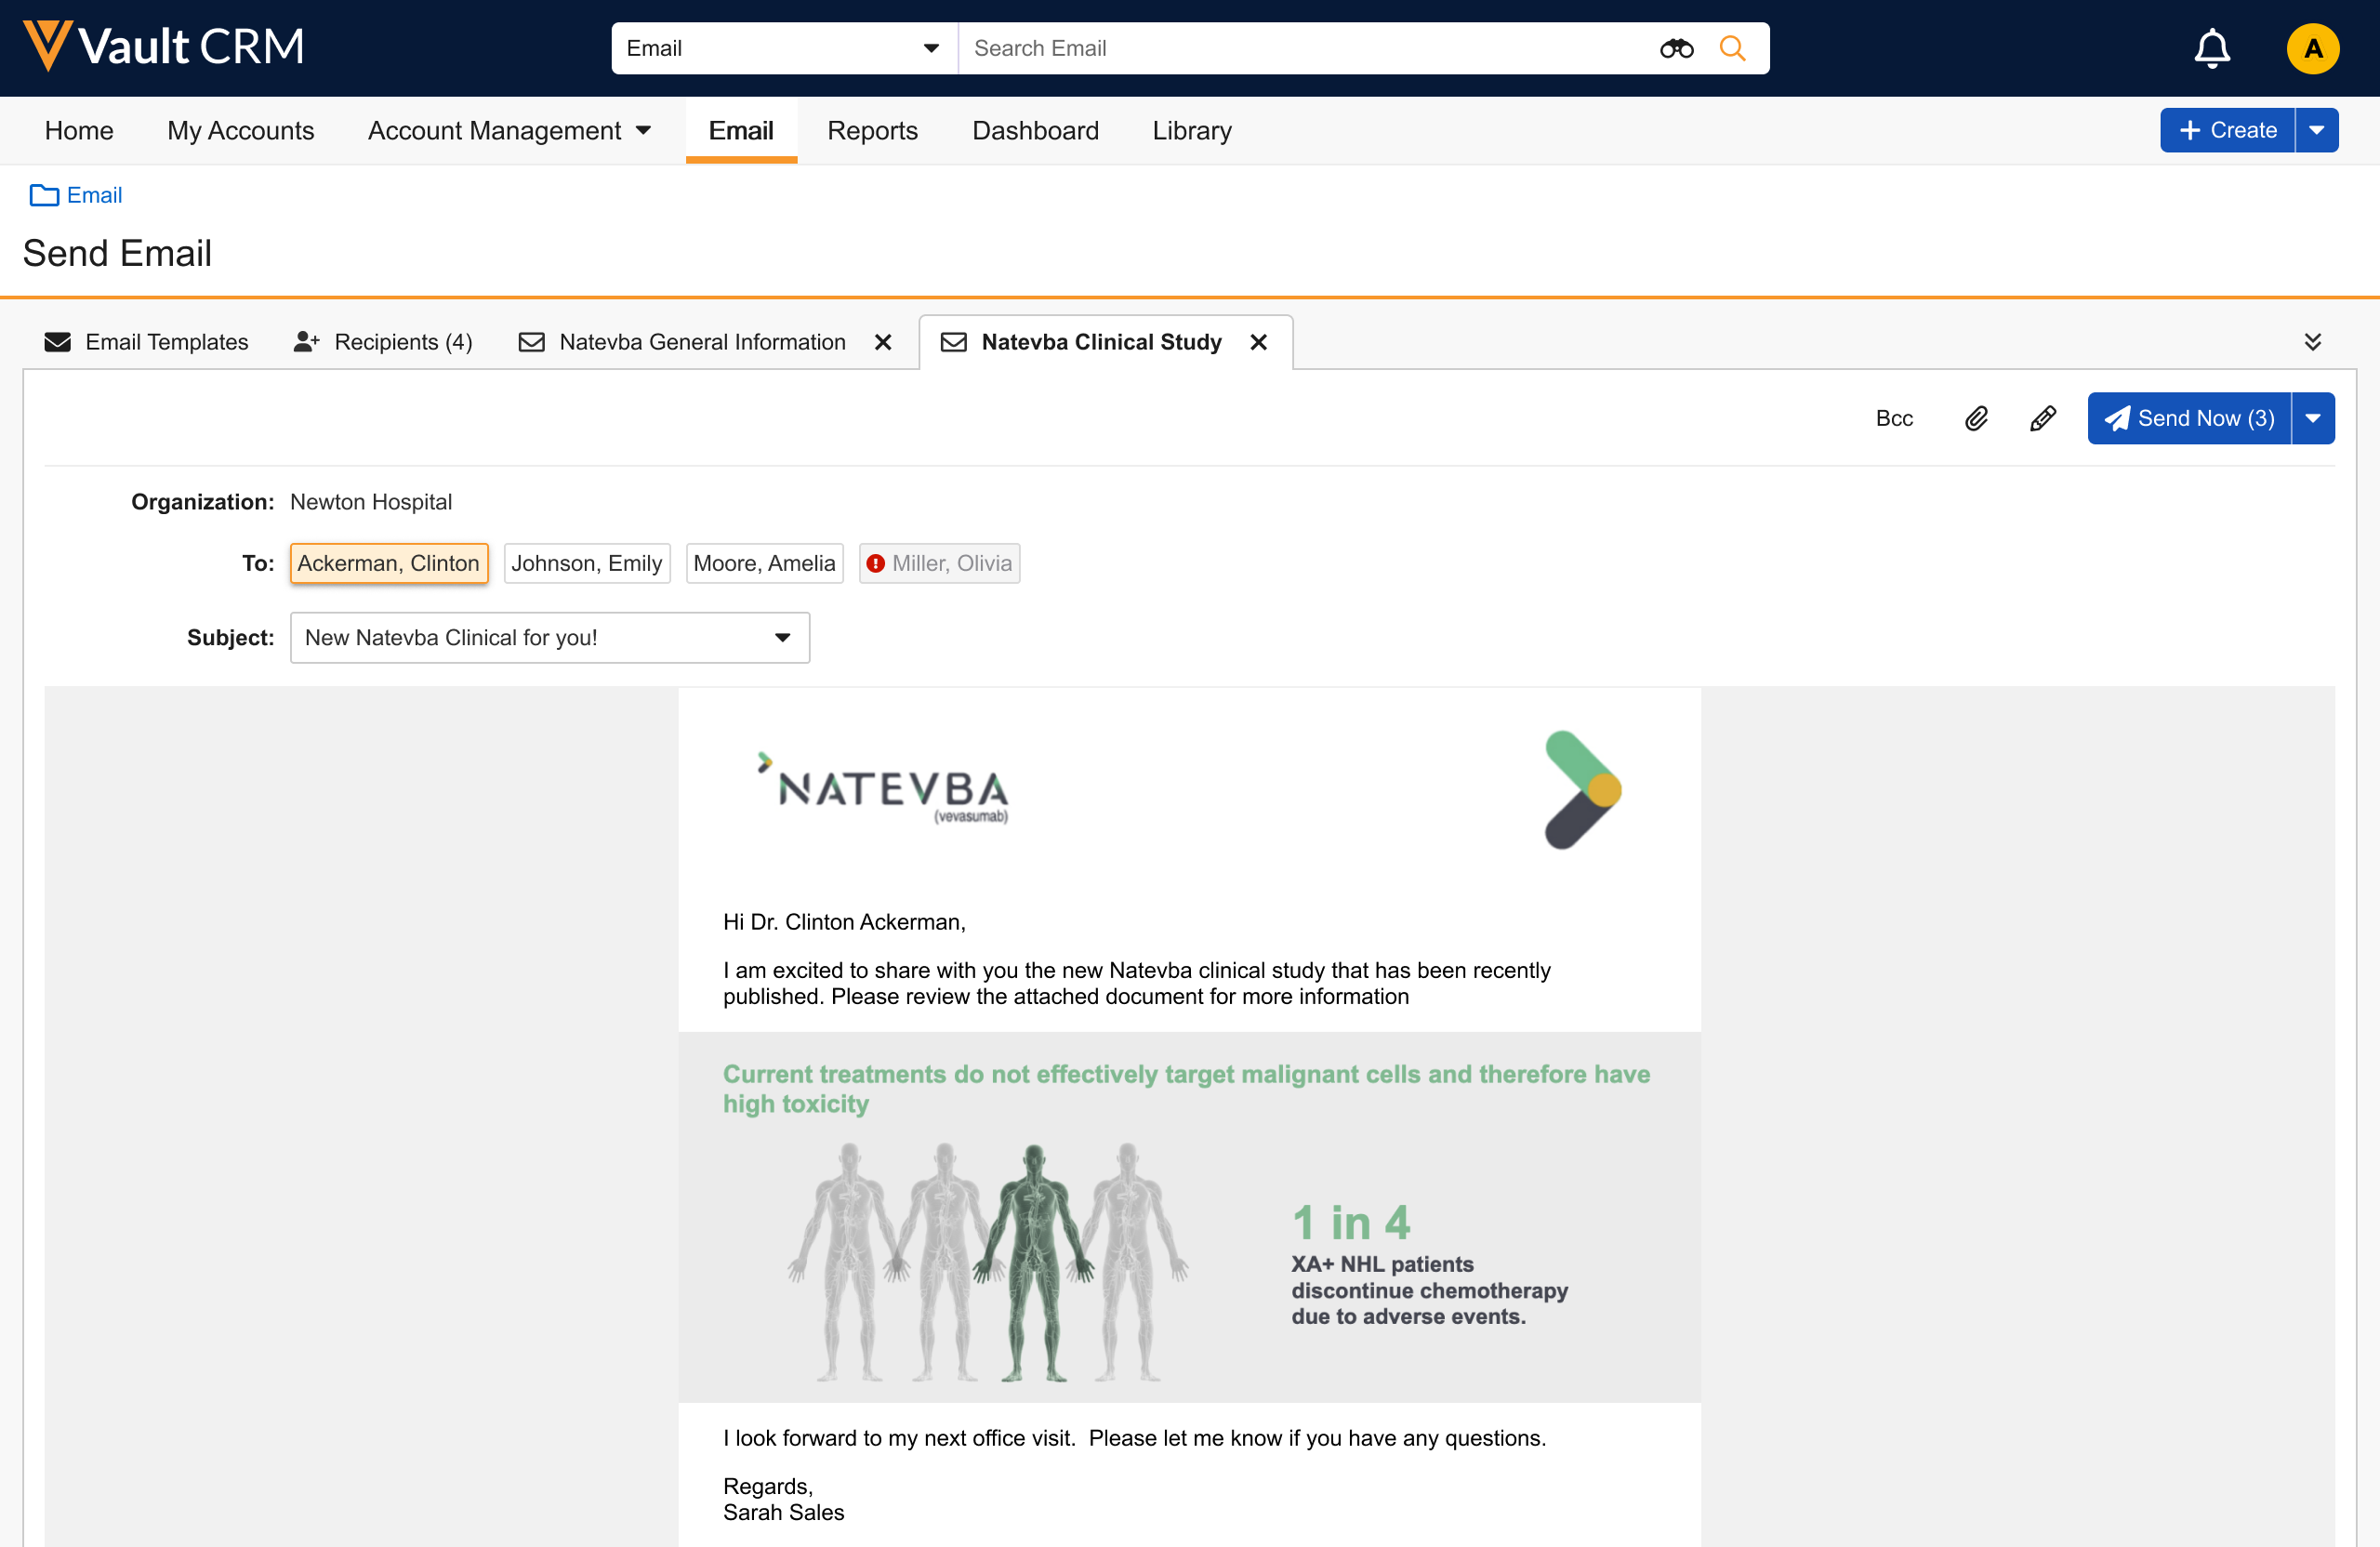The width and height of the screenshot is (2380, 1547).
Task: Click the binoculars advanced search icon
Action: [x=1676, y=48]
